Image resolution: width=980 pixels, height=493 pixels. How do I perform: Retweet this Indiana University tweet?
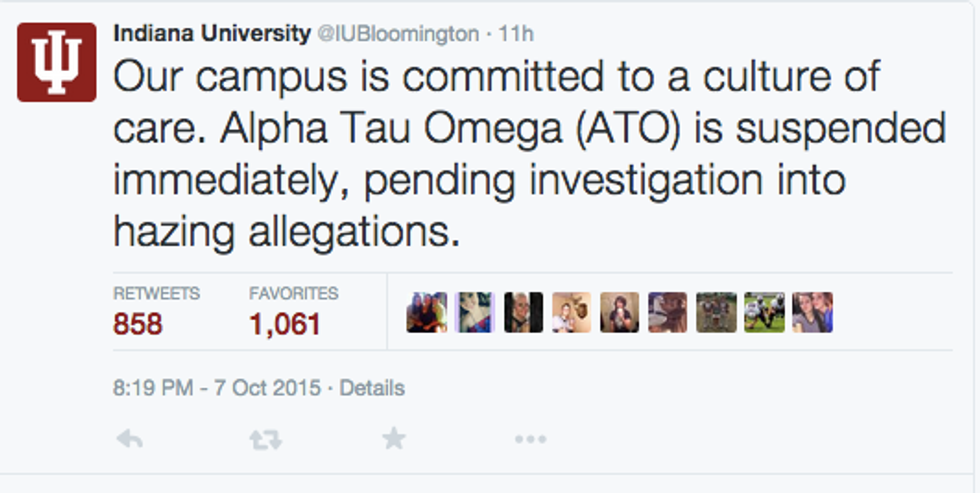coord(262,438)
